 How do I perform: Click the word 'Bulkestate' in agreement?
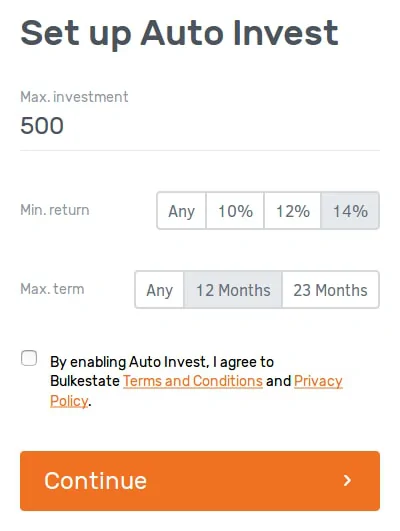pos(85,381)
